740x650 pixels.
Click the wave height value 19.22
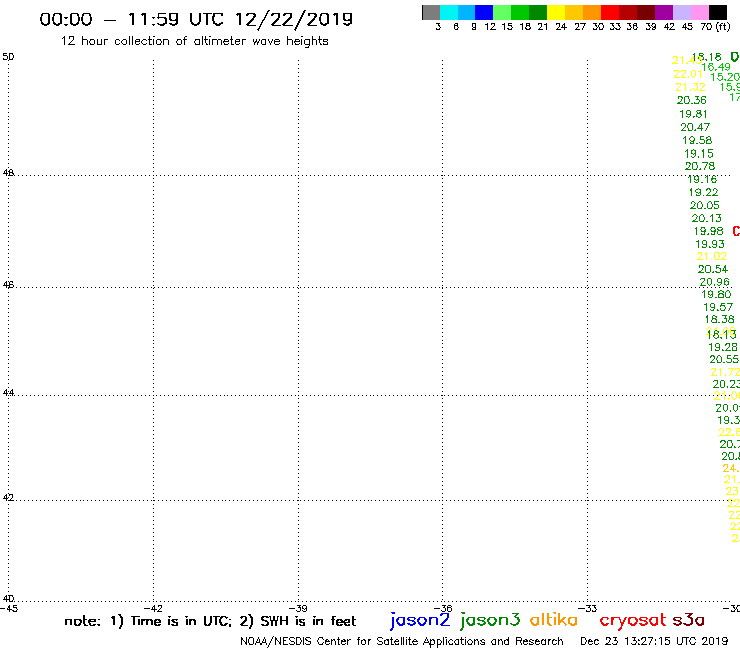704,192
